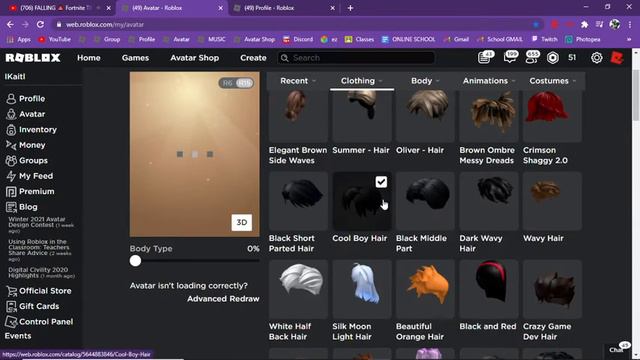Open Control Panel in the sidebar
Screen dimensions: 640x360
click(39, 322)
